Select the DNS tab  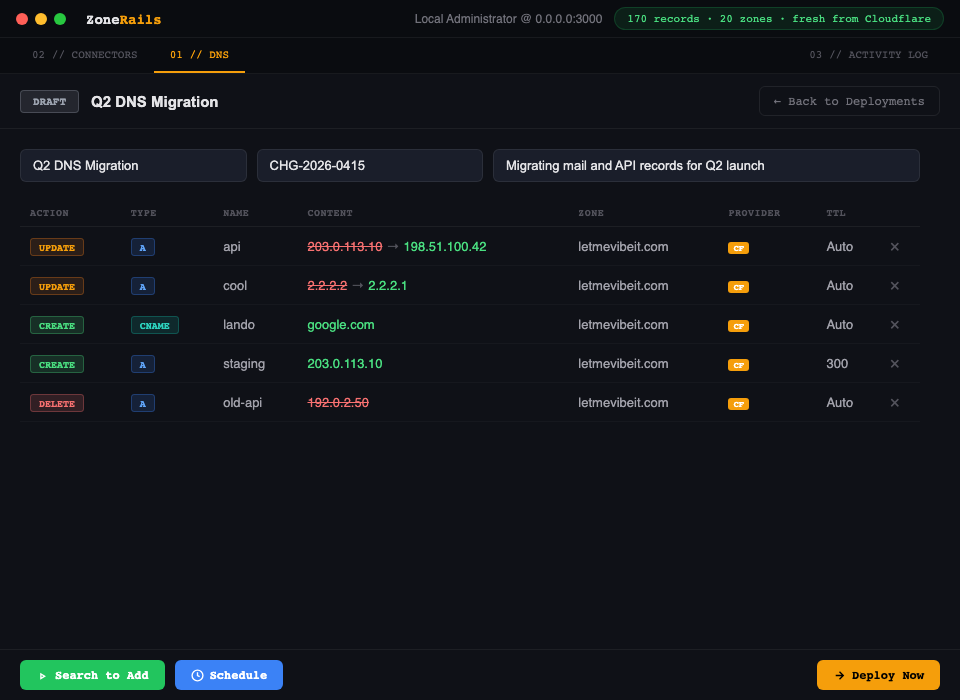coord(199,55)
